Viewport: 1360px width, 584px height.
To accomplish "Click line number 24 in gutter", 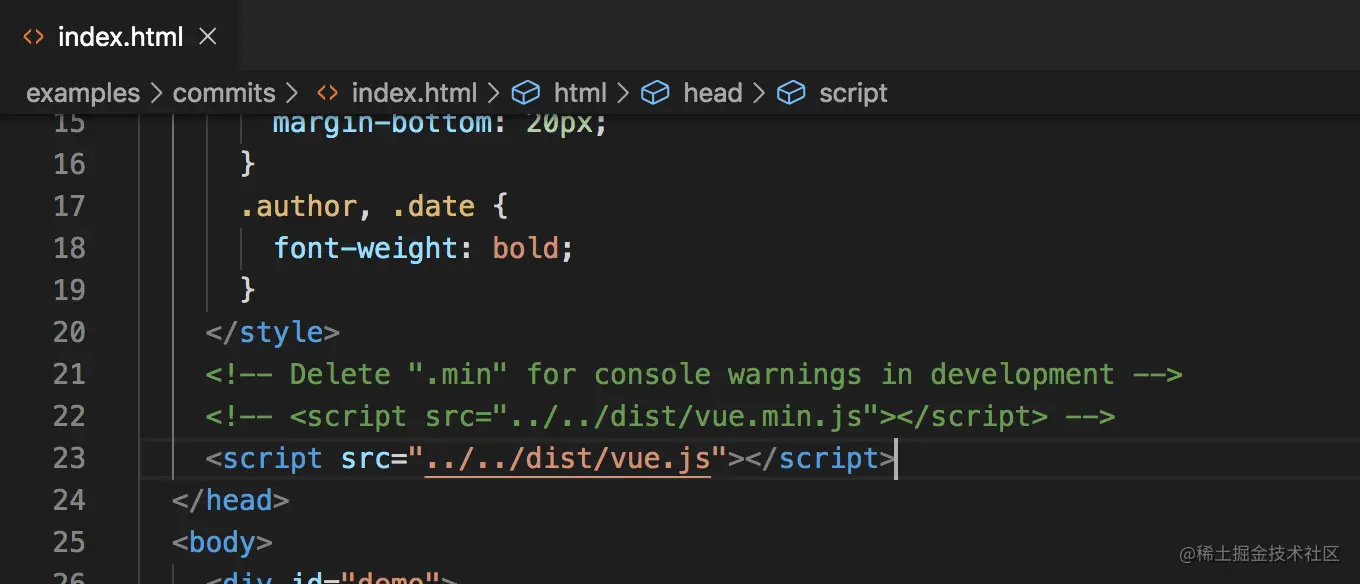I will [x=69, y=500].
